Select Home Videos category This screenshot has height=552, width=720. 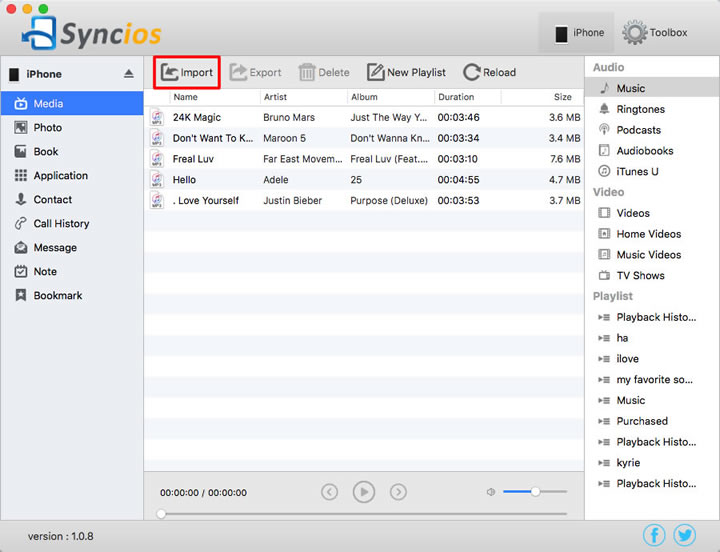point(652,234)
